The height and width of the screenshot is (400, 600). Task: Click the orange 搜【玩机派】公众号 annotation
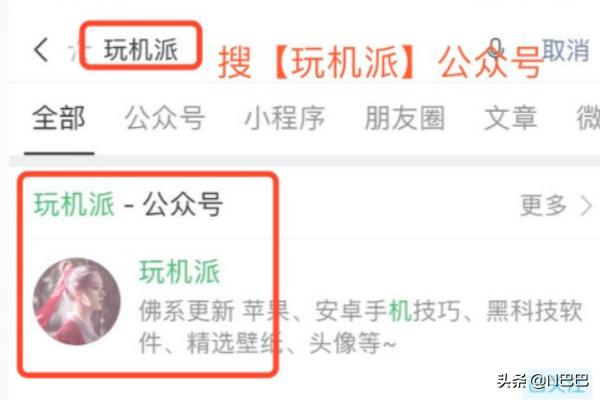381,62
